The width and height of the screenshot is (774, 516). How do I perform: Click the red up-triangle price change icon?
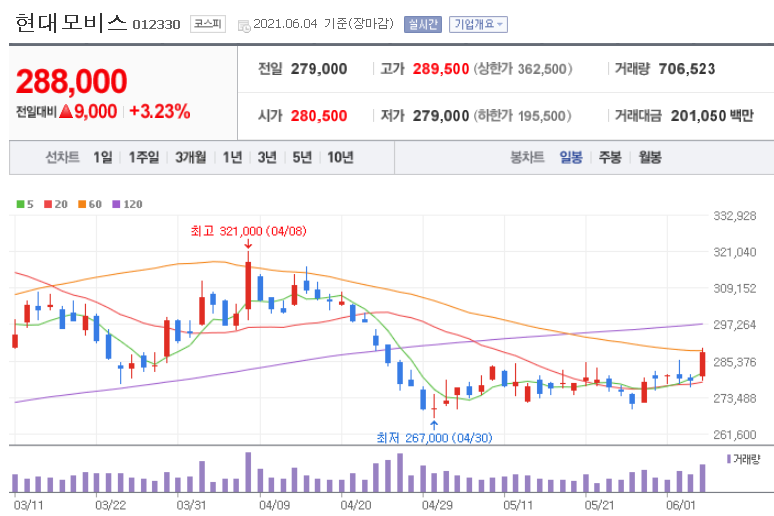pyautogui.click(x=66, y=112)
